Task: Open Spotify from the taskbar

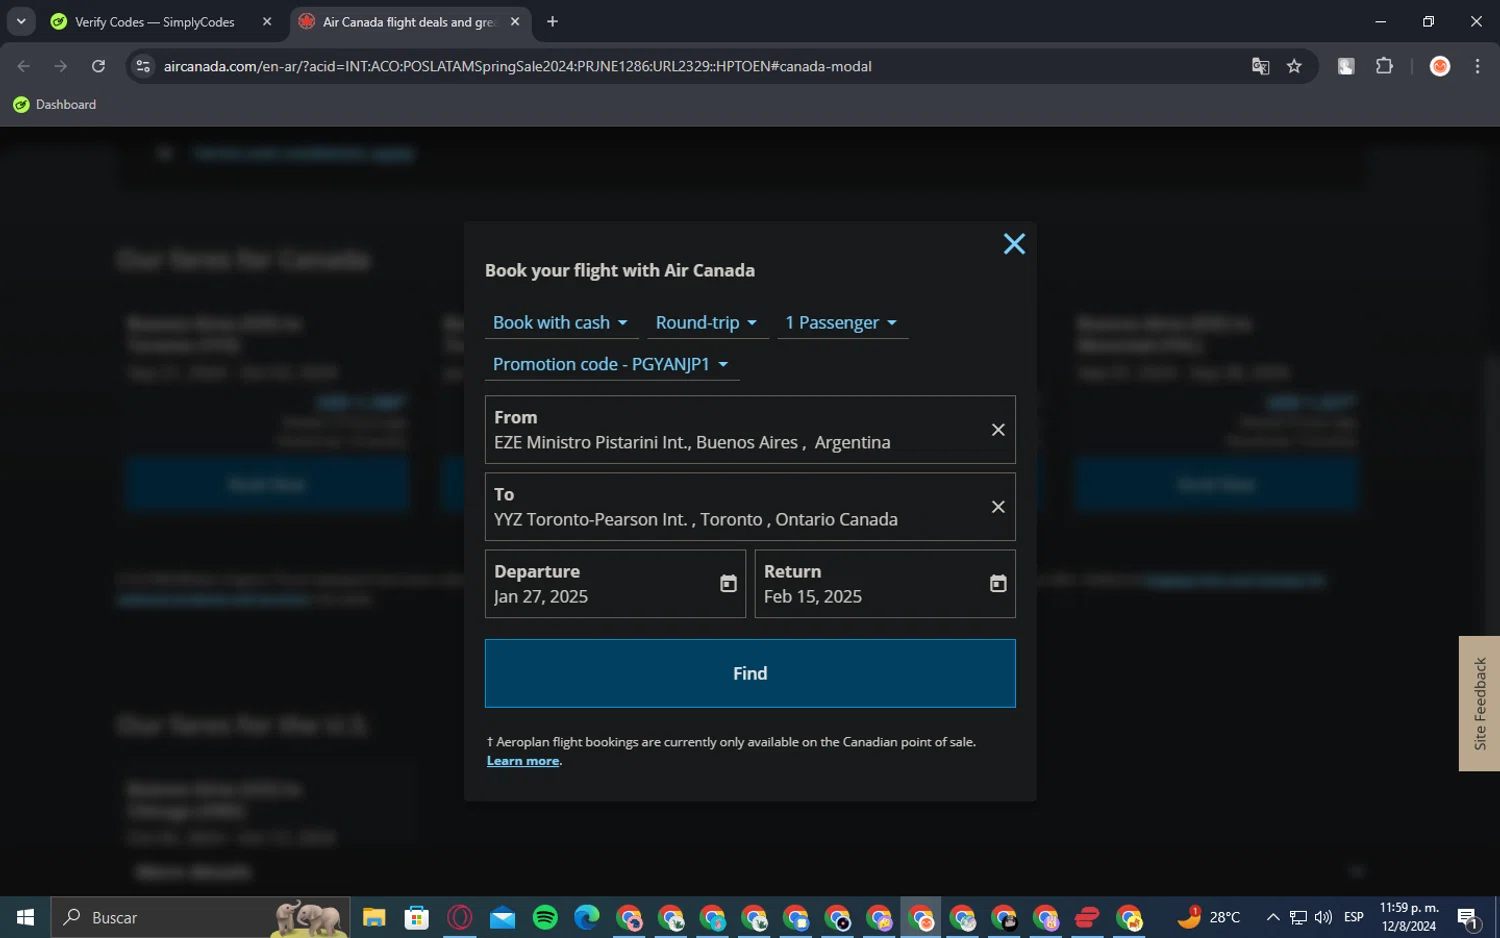Action: 545,918
